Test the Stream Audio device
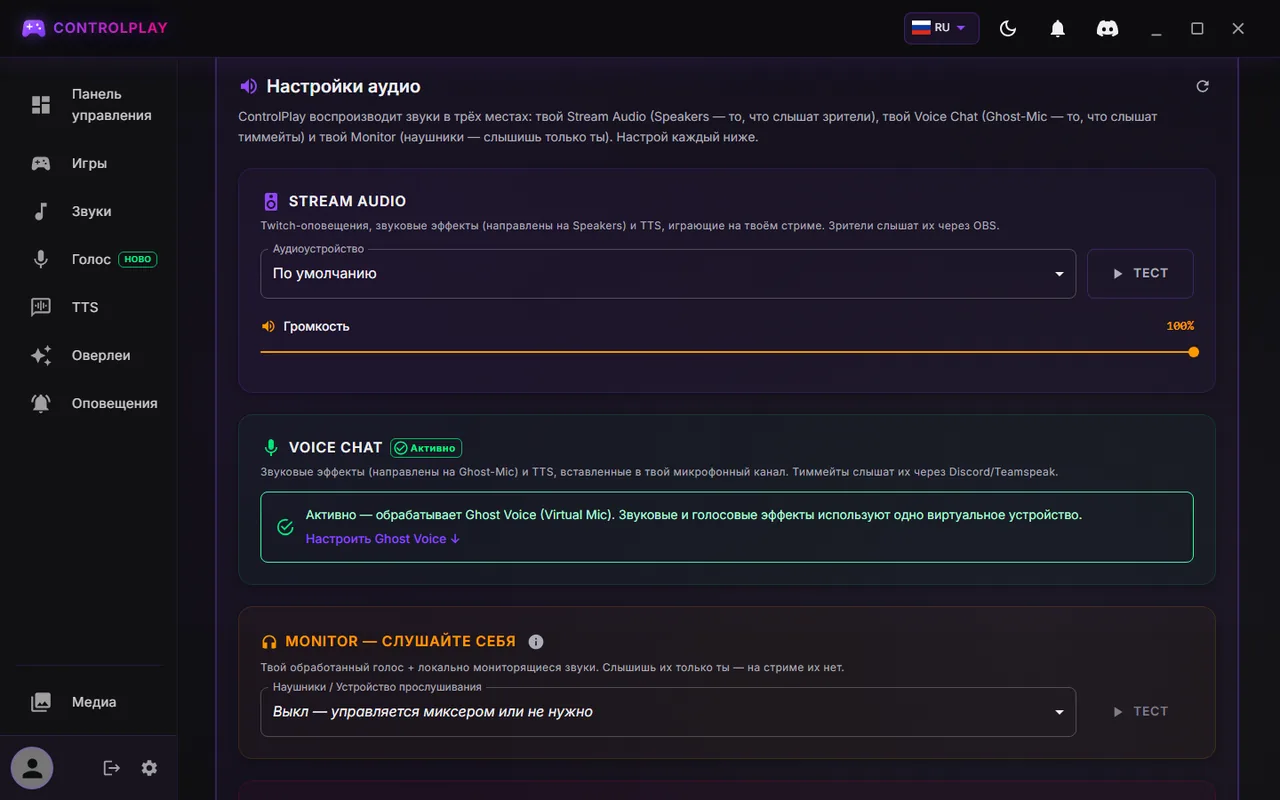Viewport: 1280px width, 800px height. [x=1140, y=274]
